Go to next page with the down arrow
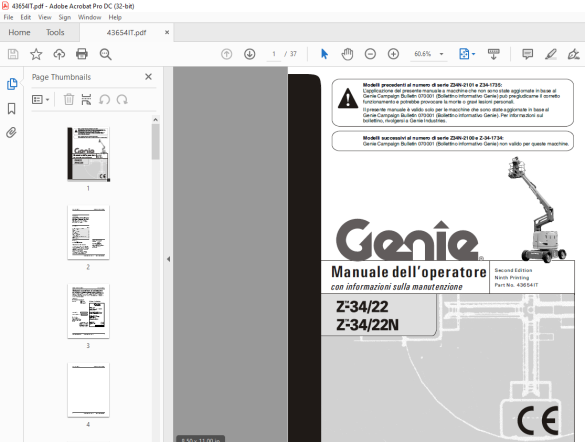This screenshot has width=585, height=442. point(250,54)
